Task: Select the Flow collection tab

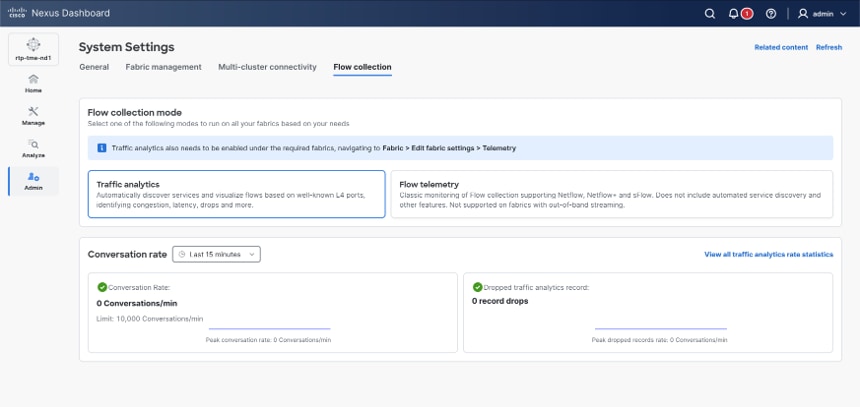Action: 363,67
